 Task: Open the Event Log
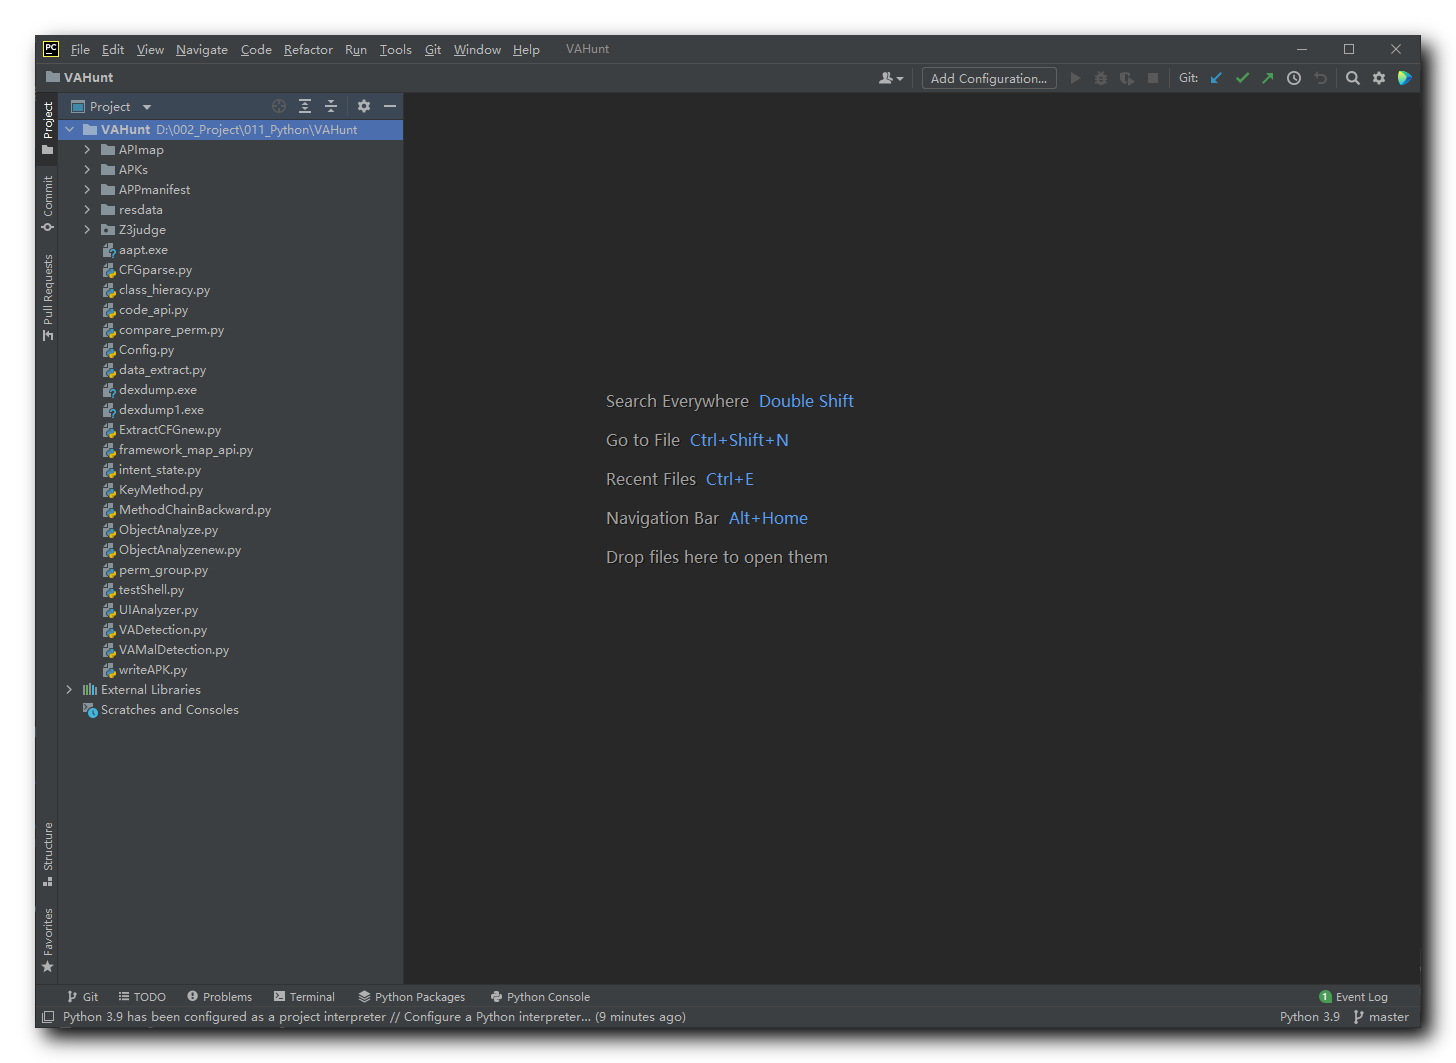[1353, 997]
